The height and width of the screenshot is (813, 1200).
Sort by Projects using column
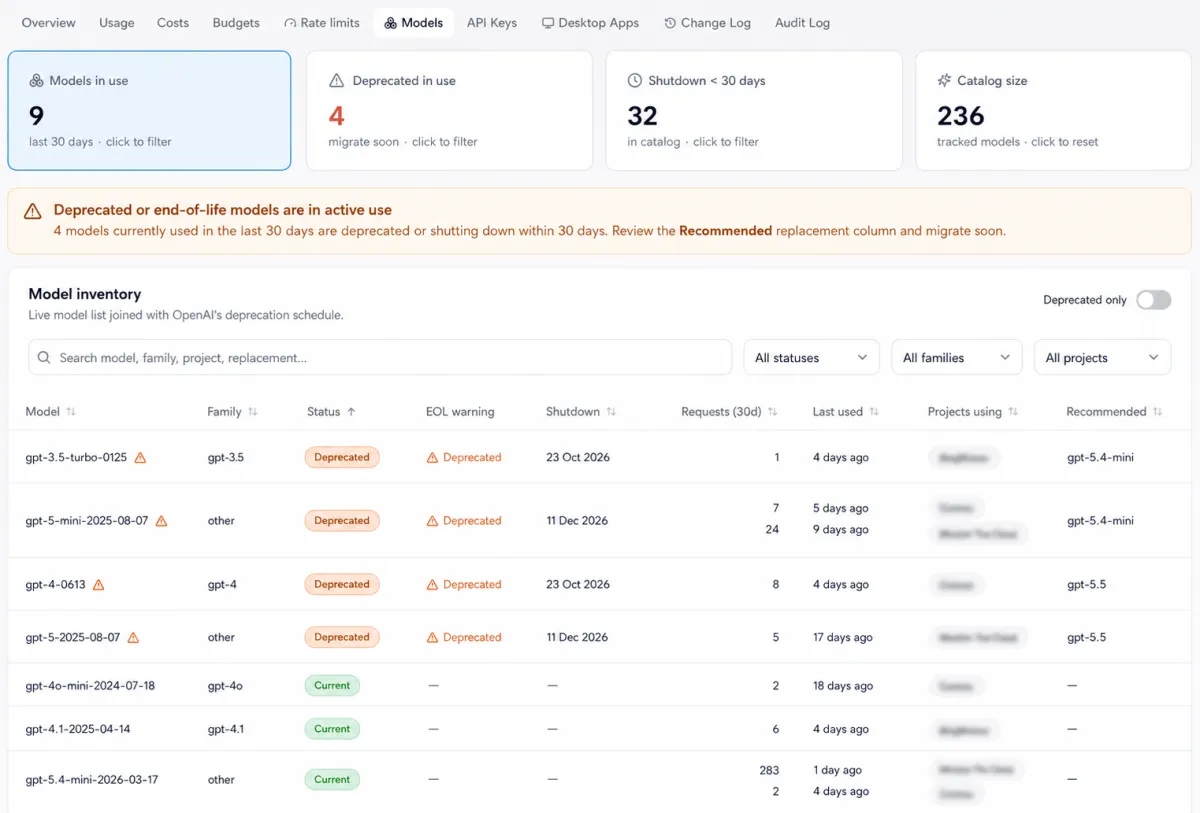[972, 412]
